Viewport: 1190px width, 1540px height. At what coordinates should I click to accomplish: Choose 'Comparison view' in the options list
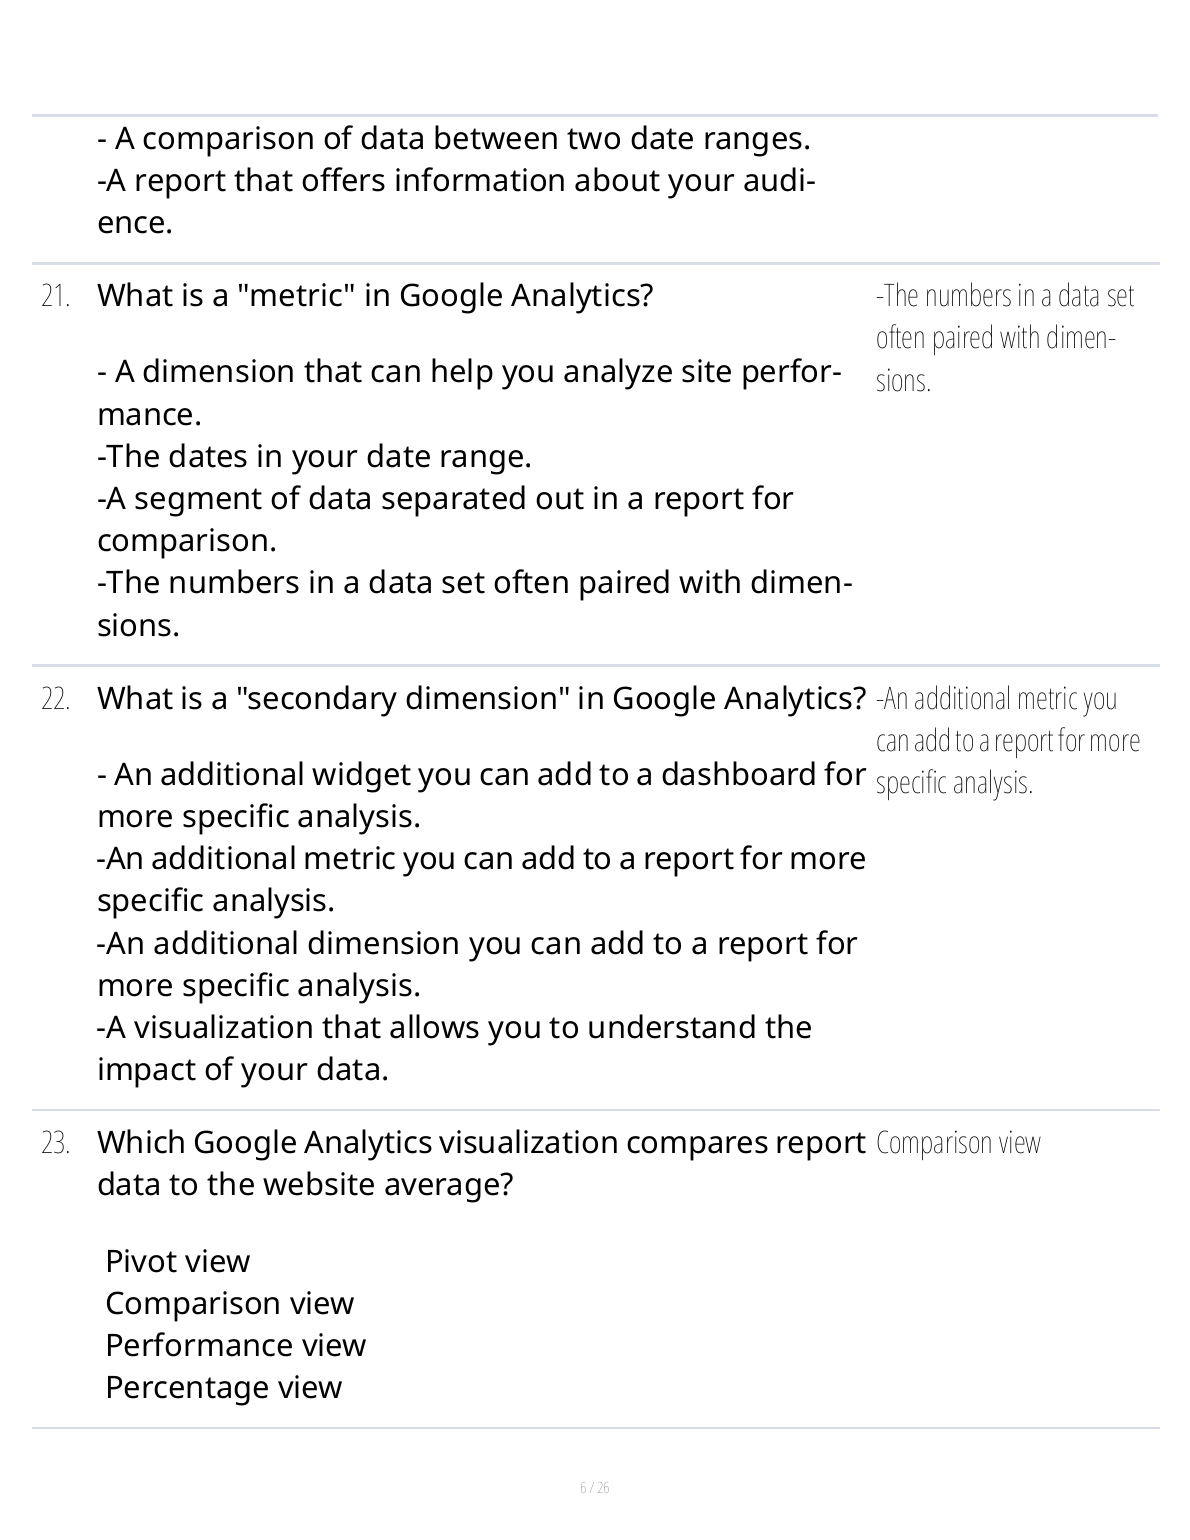click(x=229, y=1304)
